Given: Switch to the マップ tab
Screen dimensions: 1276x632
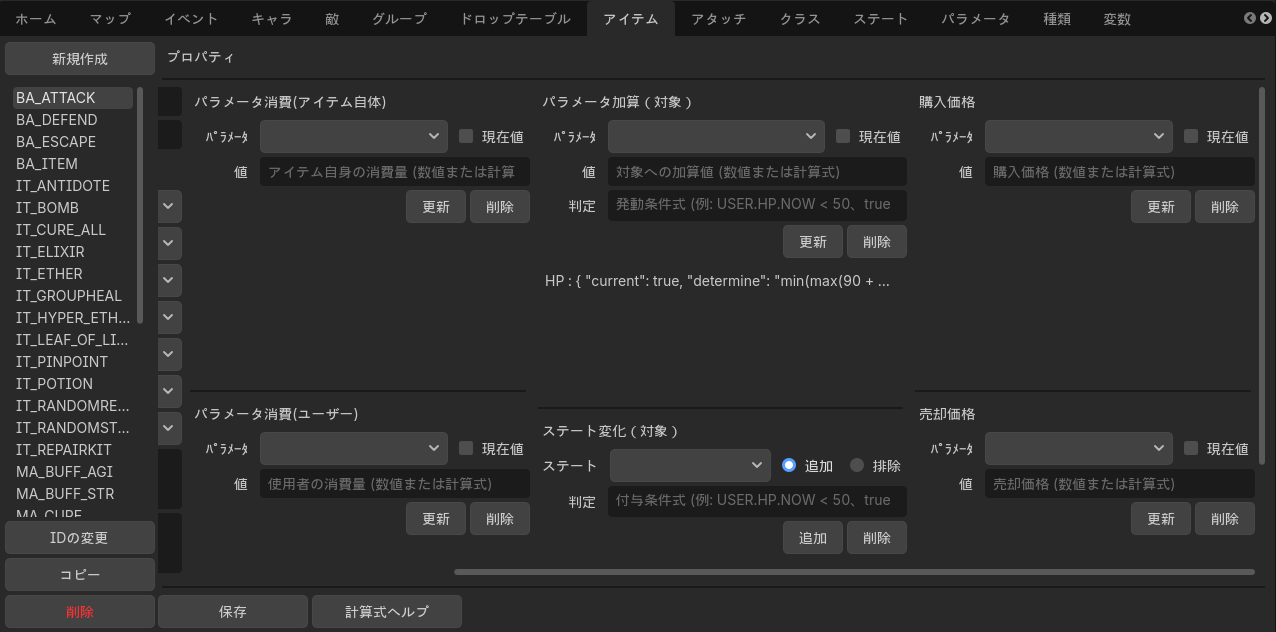Looking at the screenshot, I should click(110, 19).
